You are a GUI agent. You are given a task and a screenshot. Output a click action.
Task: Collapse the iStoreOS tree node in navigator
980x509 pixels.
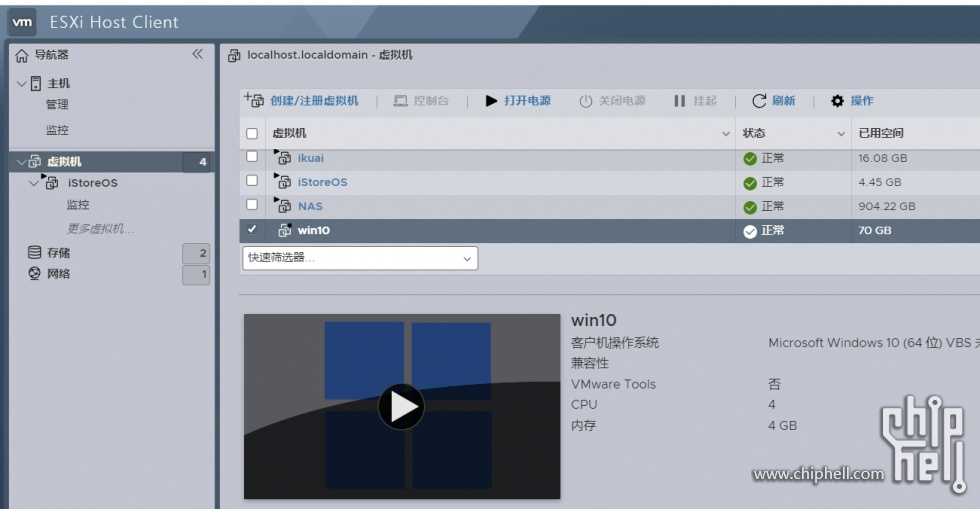34,183
